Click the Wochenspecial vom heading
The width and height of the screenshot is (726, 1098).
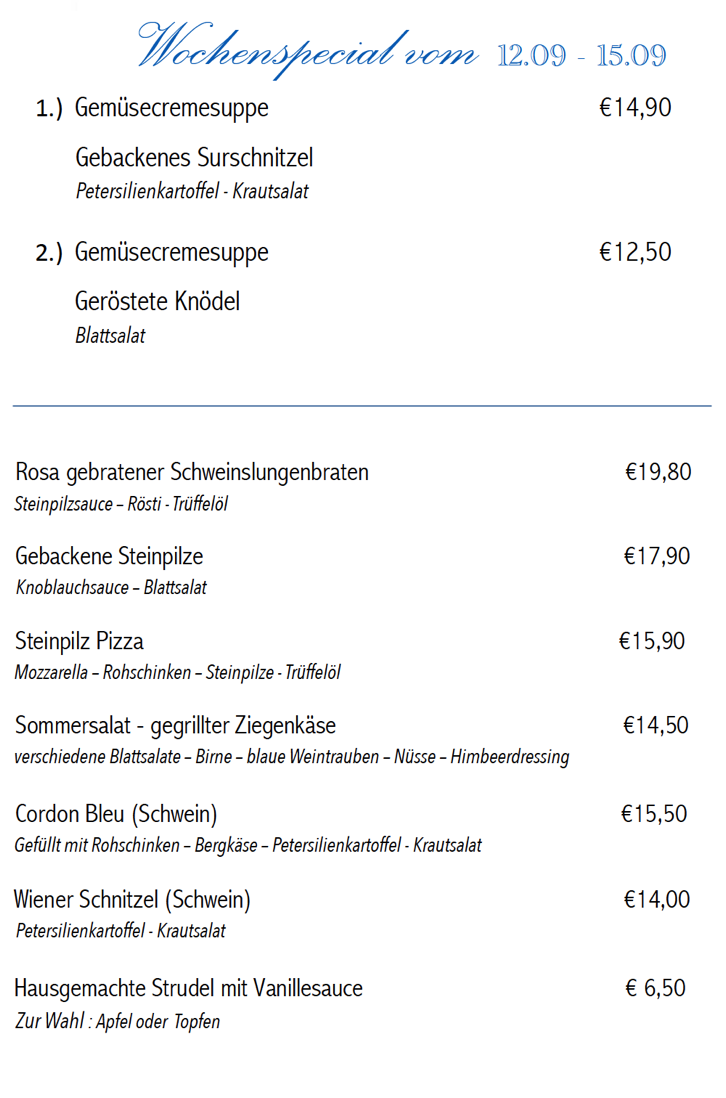tap(308, 48)
